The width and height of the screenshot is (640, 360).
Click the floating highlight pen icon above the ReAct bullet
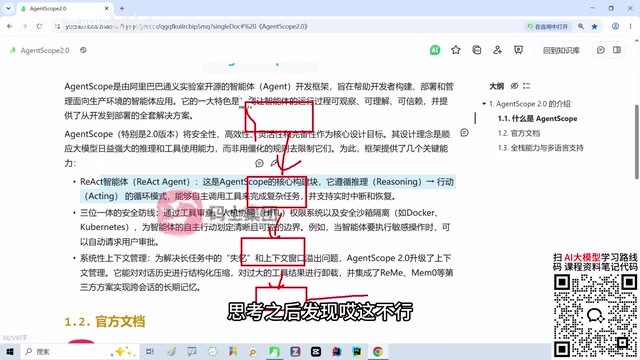(274, 163)
